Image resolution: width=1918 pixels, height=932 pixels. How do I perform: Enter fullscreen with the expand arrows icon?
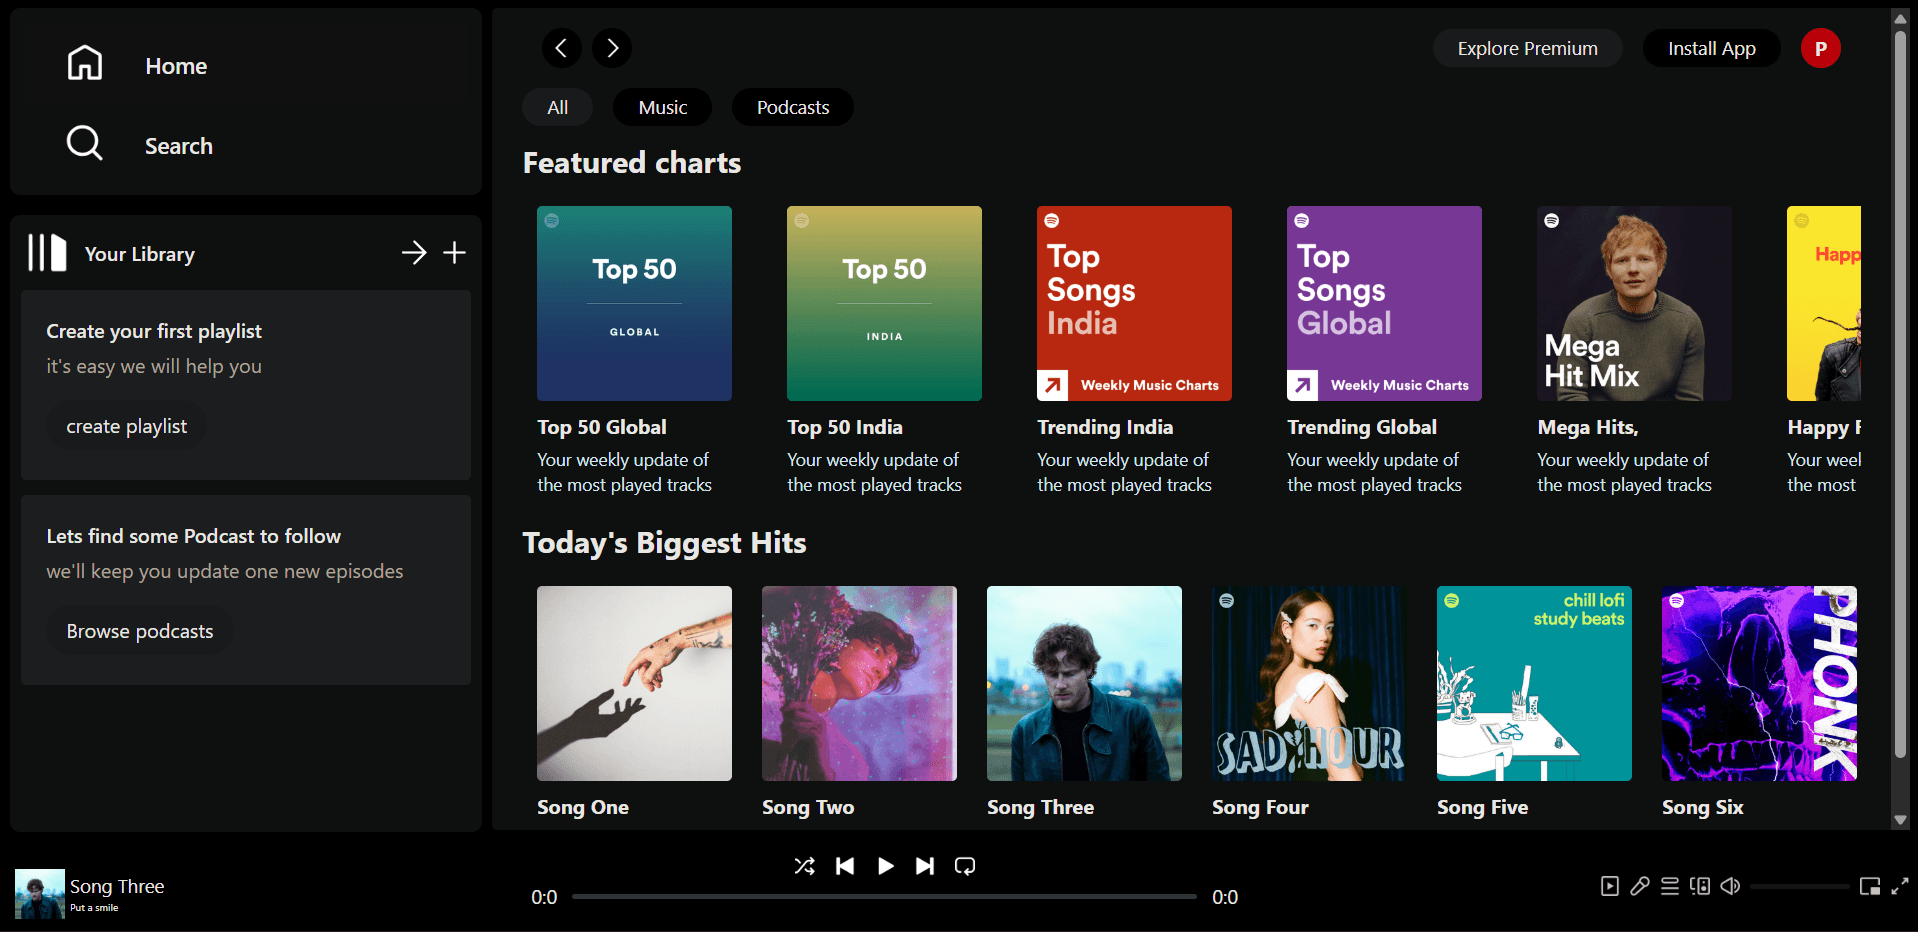click(x=1900, y=886)
